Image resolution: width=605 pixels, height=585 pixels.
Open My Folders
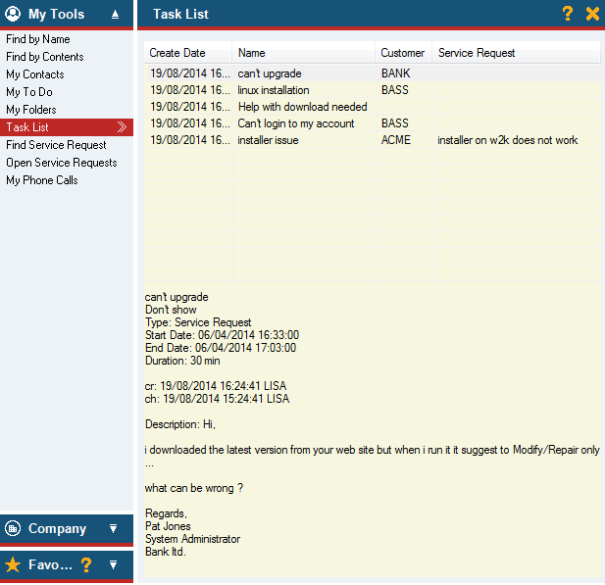(x=31, y=110)
